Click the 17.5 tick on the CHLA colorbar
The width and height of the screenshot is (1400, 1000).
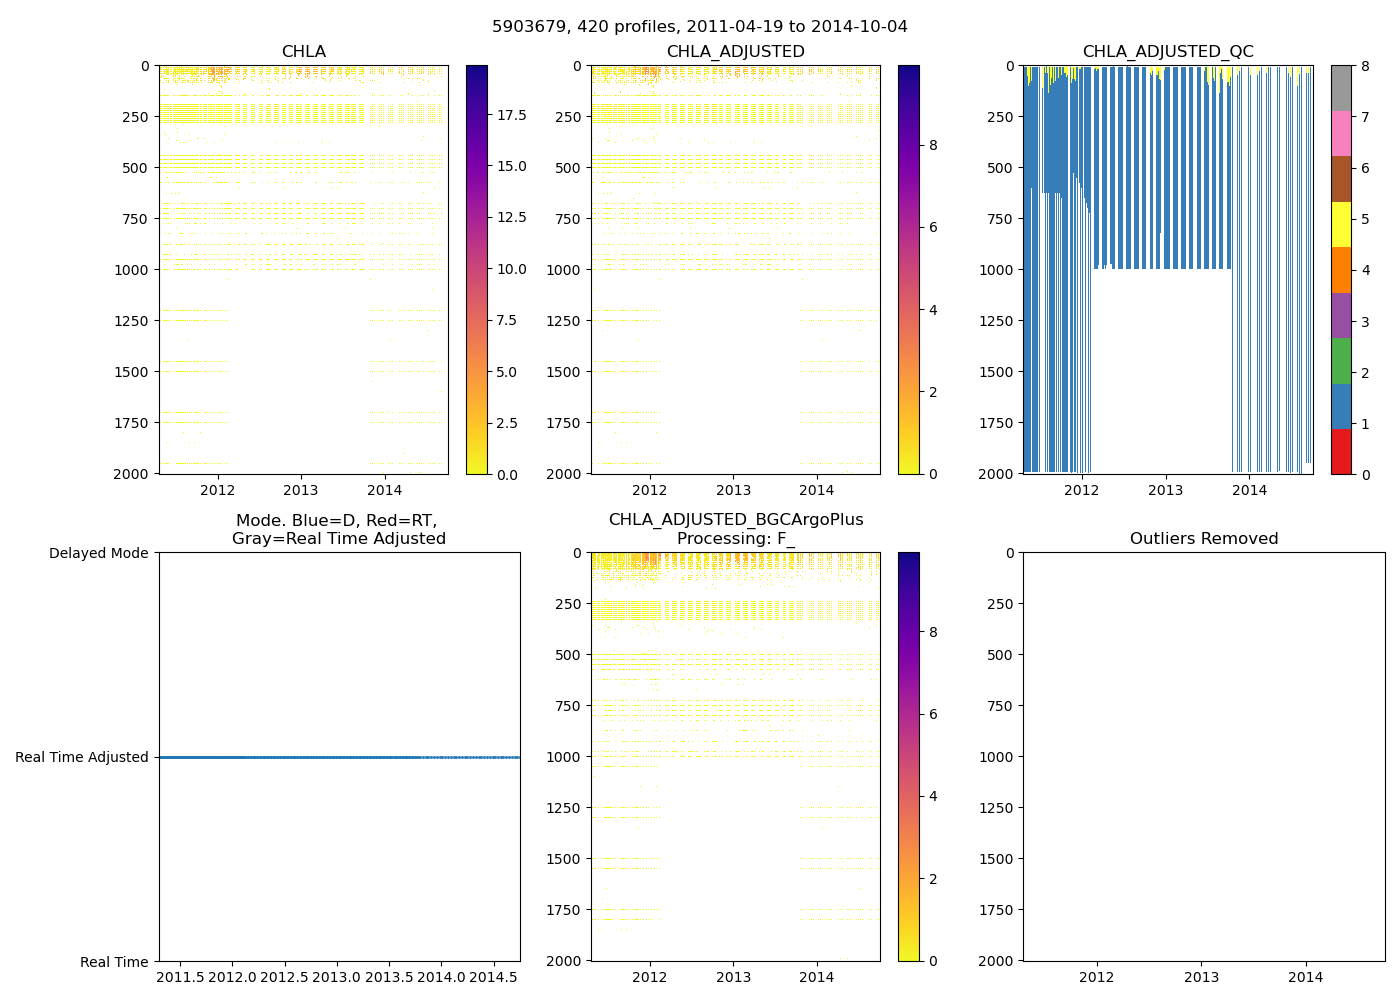[x=512, y=116]
